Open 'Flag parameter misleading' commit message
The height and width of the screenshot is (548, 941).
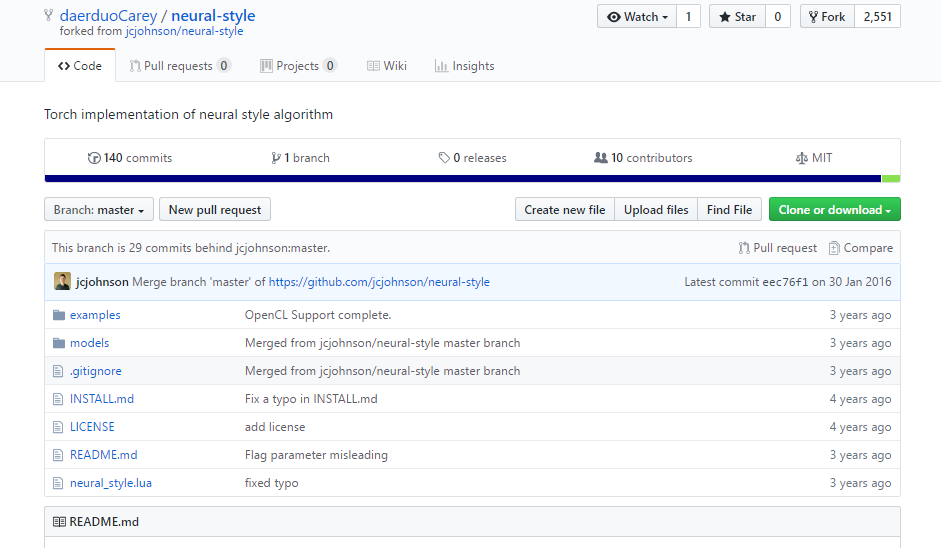316,456
